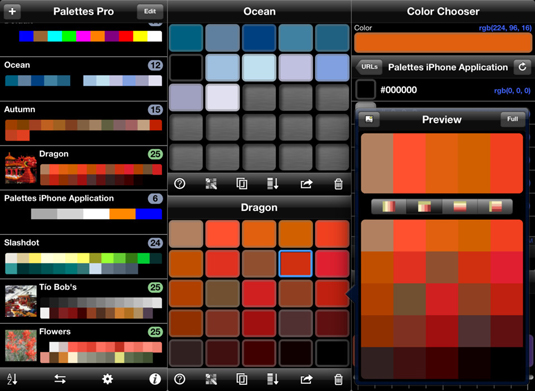
Task: Tap the rgb(0, 0, 0) value
Action: point(512,90)
